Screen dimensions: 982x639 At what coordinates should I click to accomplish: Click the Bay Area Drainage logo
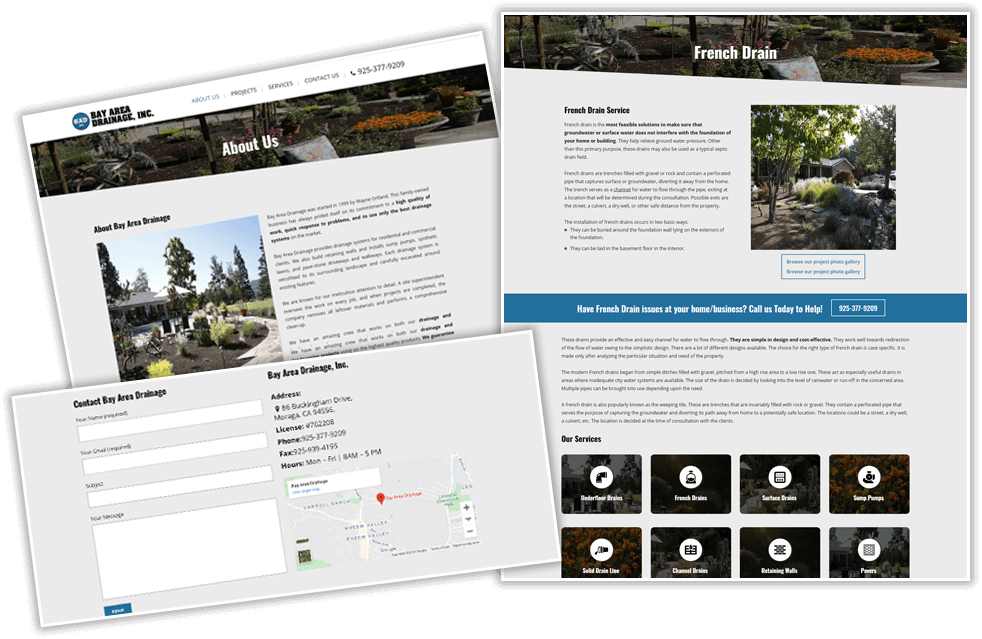coord(113,119)
